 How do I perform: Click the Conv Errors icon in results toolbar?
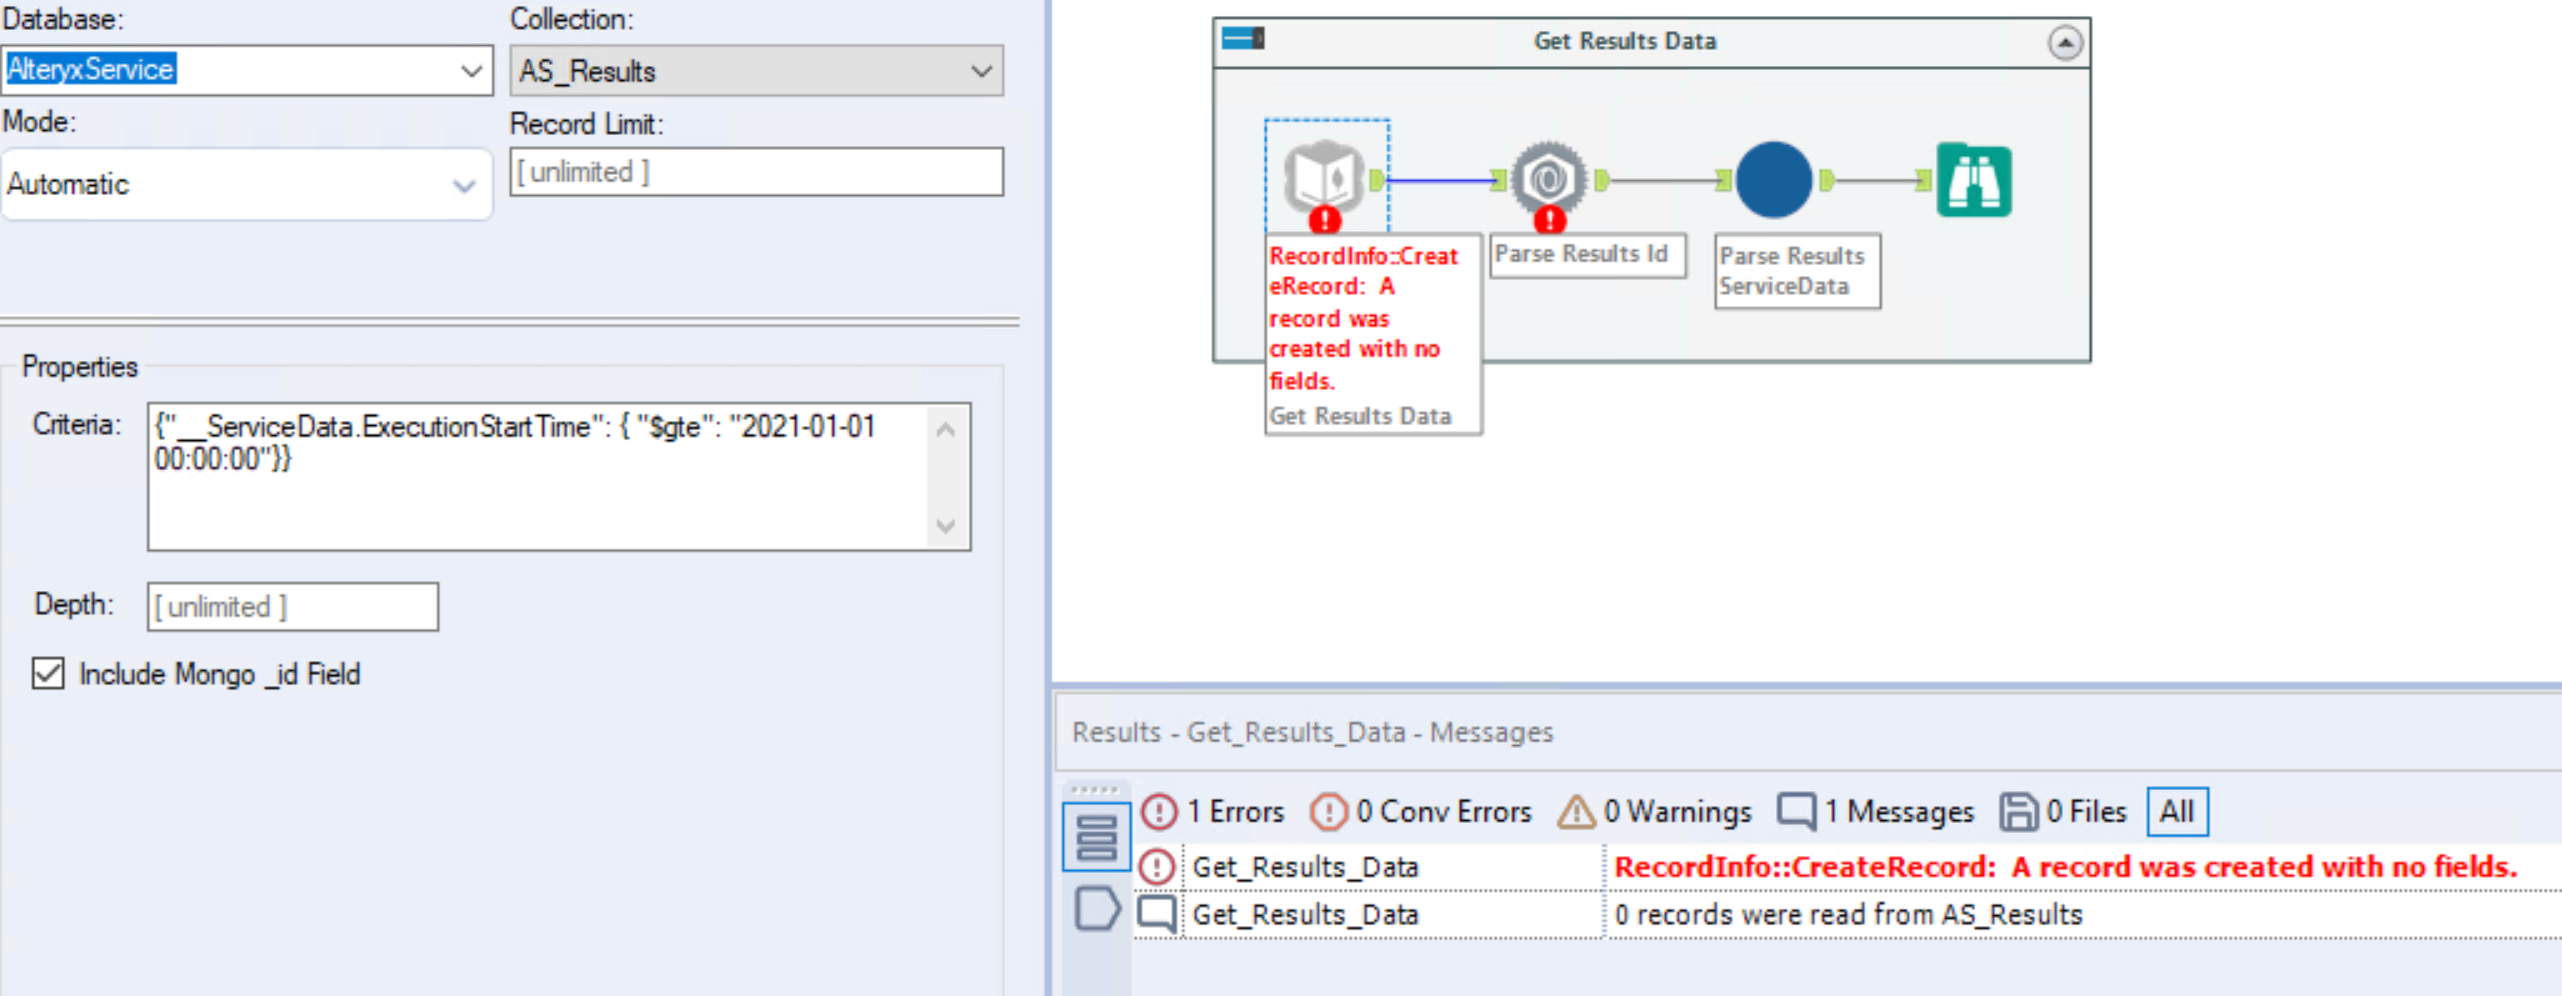[1330, 812]
